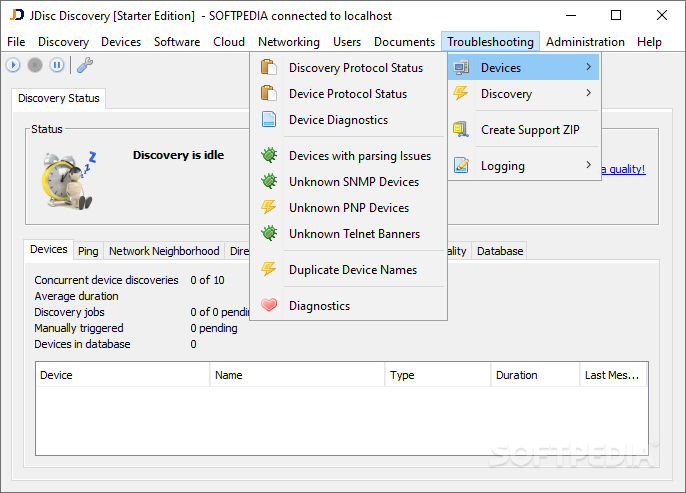Click the lightning icon beside Unknown PNP Devices

tap(269, 207)
